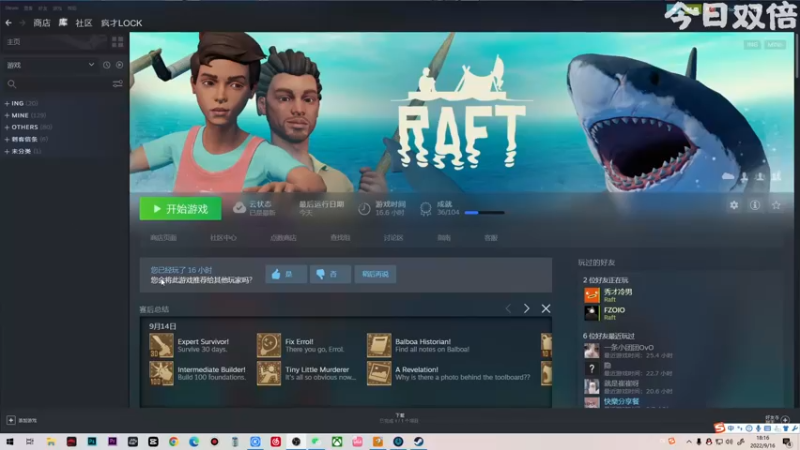800x450 pixels.
Task: Open the Windows Start menu
Action: pyautogui.click(x=9, y=441)
